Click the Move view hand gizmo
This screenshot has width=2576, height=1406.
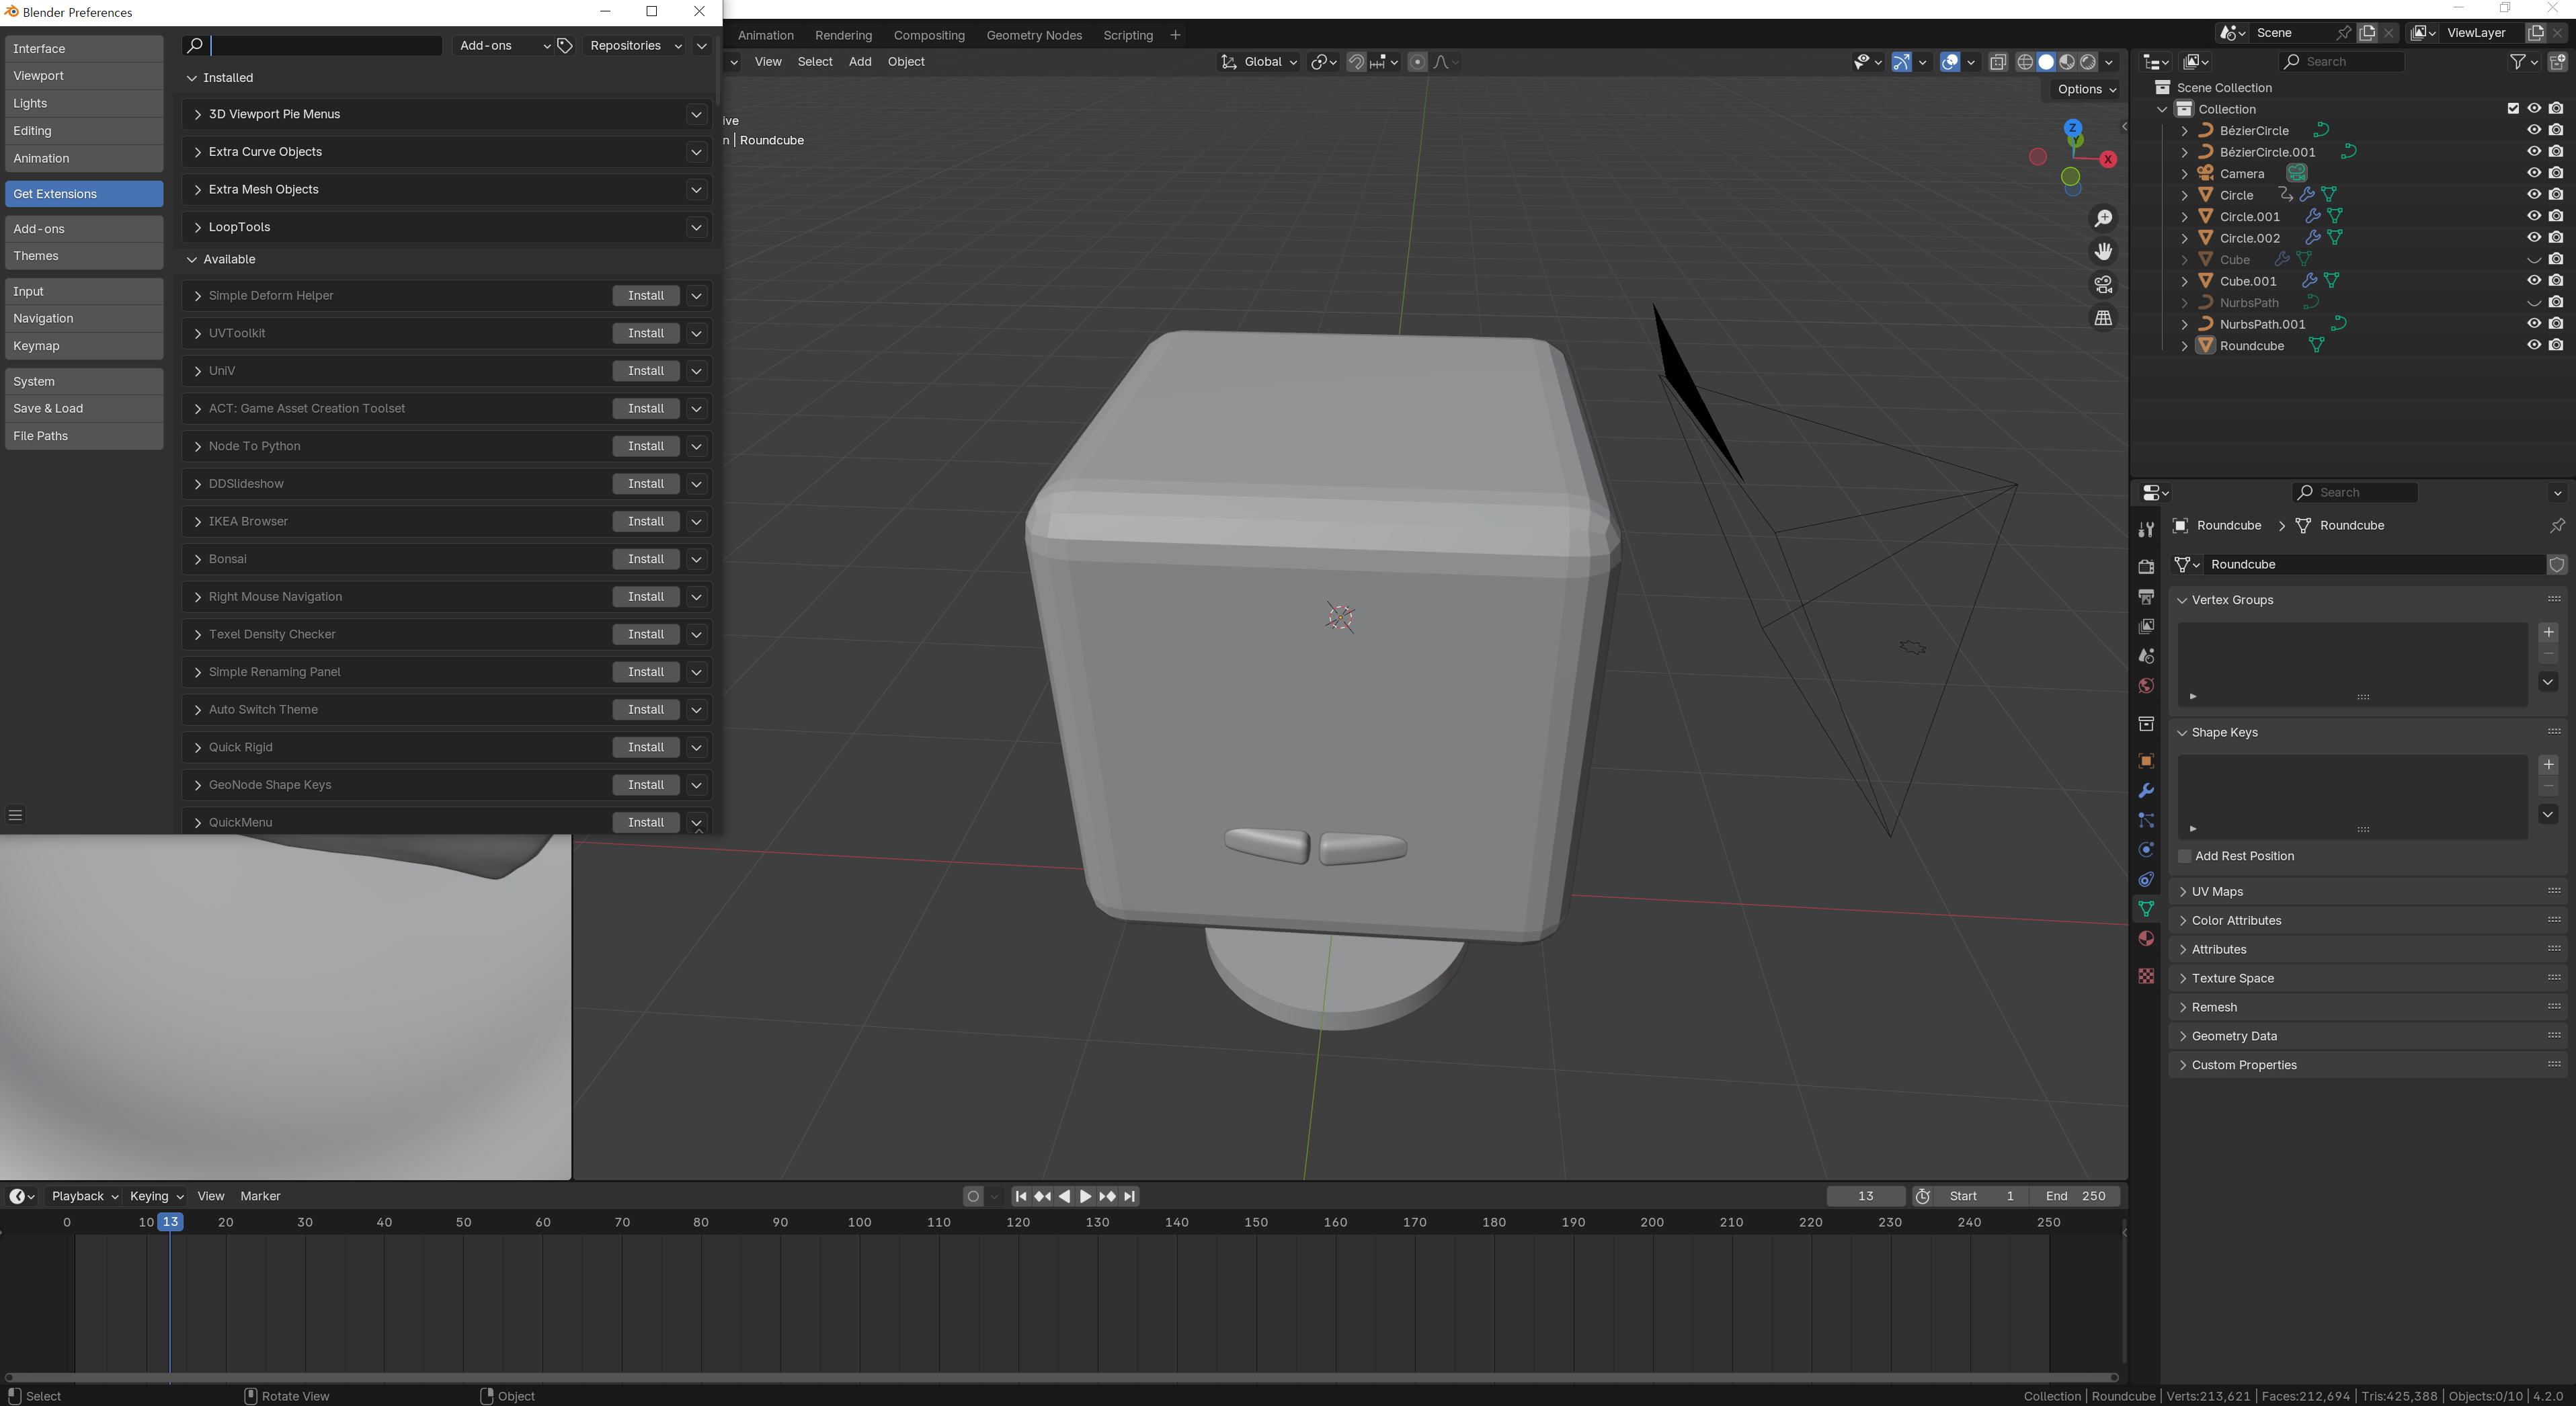coord(2103,251)
